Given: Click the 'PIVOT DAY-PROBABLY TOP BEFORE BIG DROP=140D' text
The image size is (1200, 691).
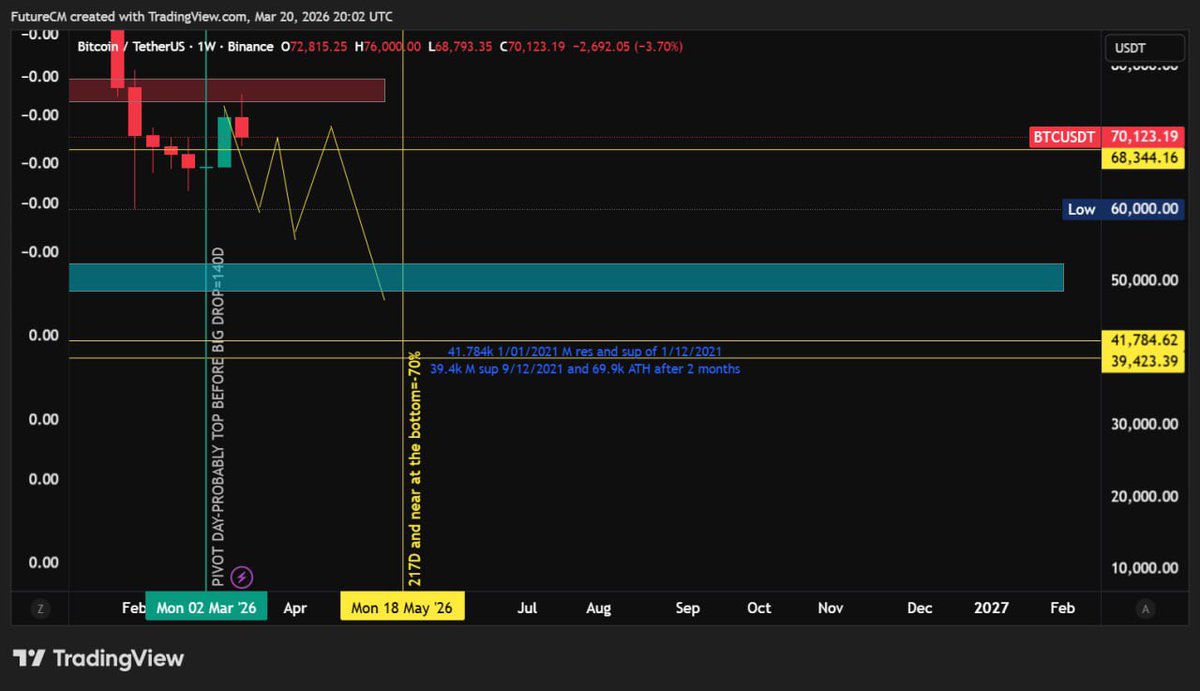Looking at the screenshot, I should pyautogui.click(x=219, y=416).
